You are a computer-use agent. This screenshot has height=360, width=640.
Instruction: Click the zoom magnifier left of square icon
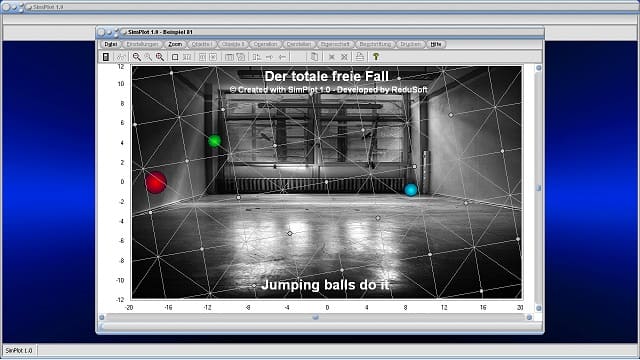point(160,57)
